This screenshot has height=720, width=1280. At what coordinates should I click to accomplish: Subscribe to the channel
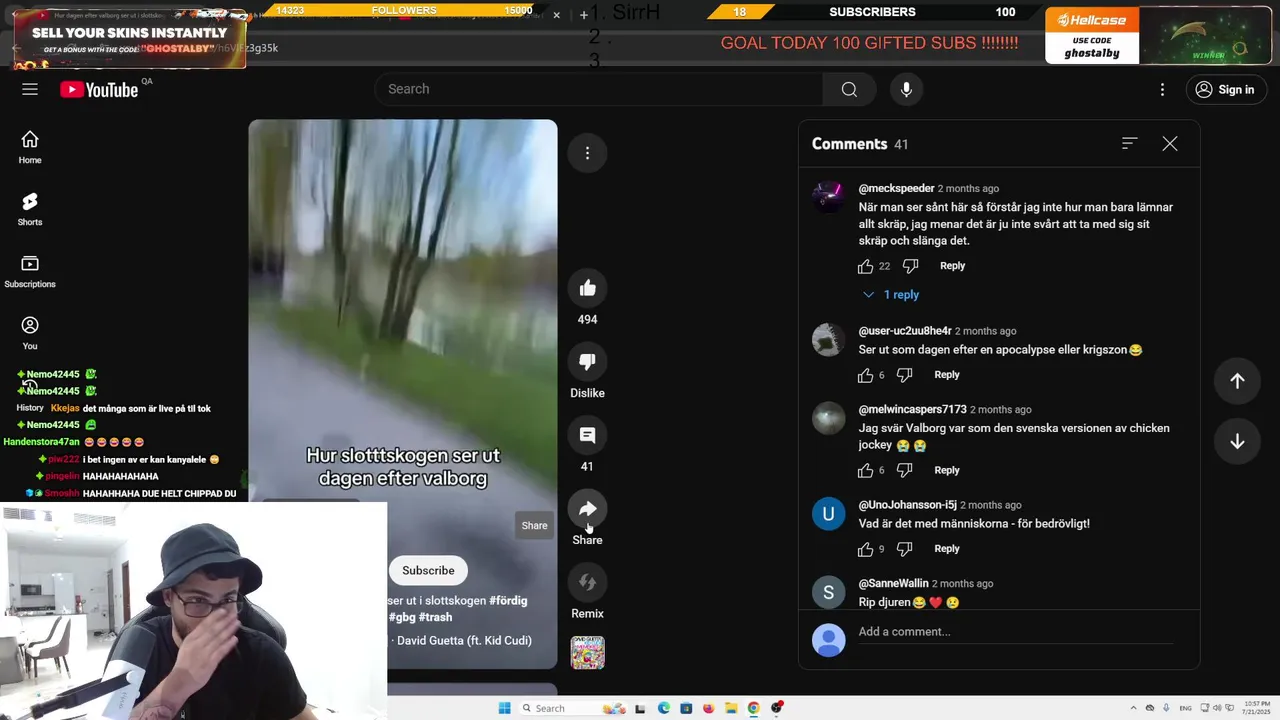[428, 570]
